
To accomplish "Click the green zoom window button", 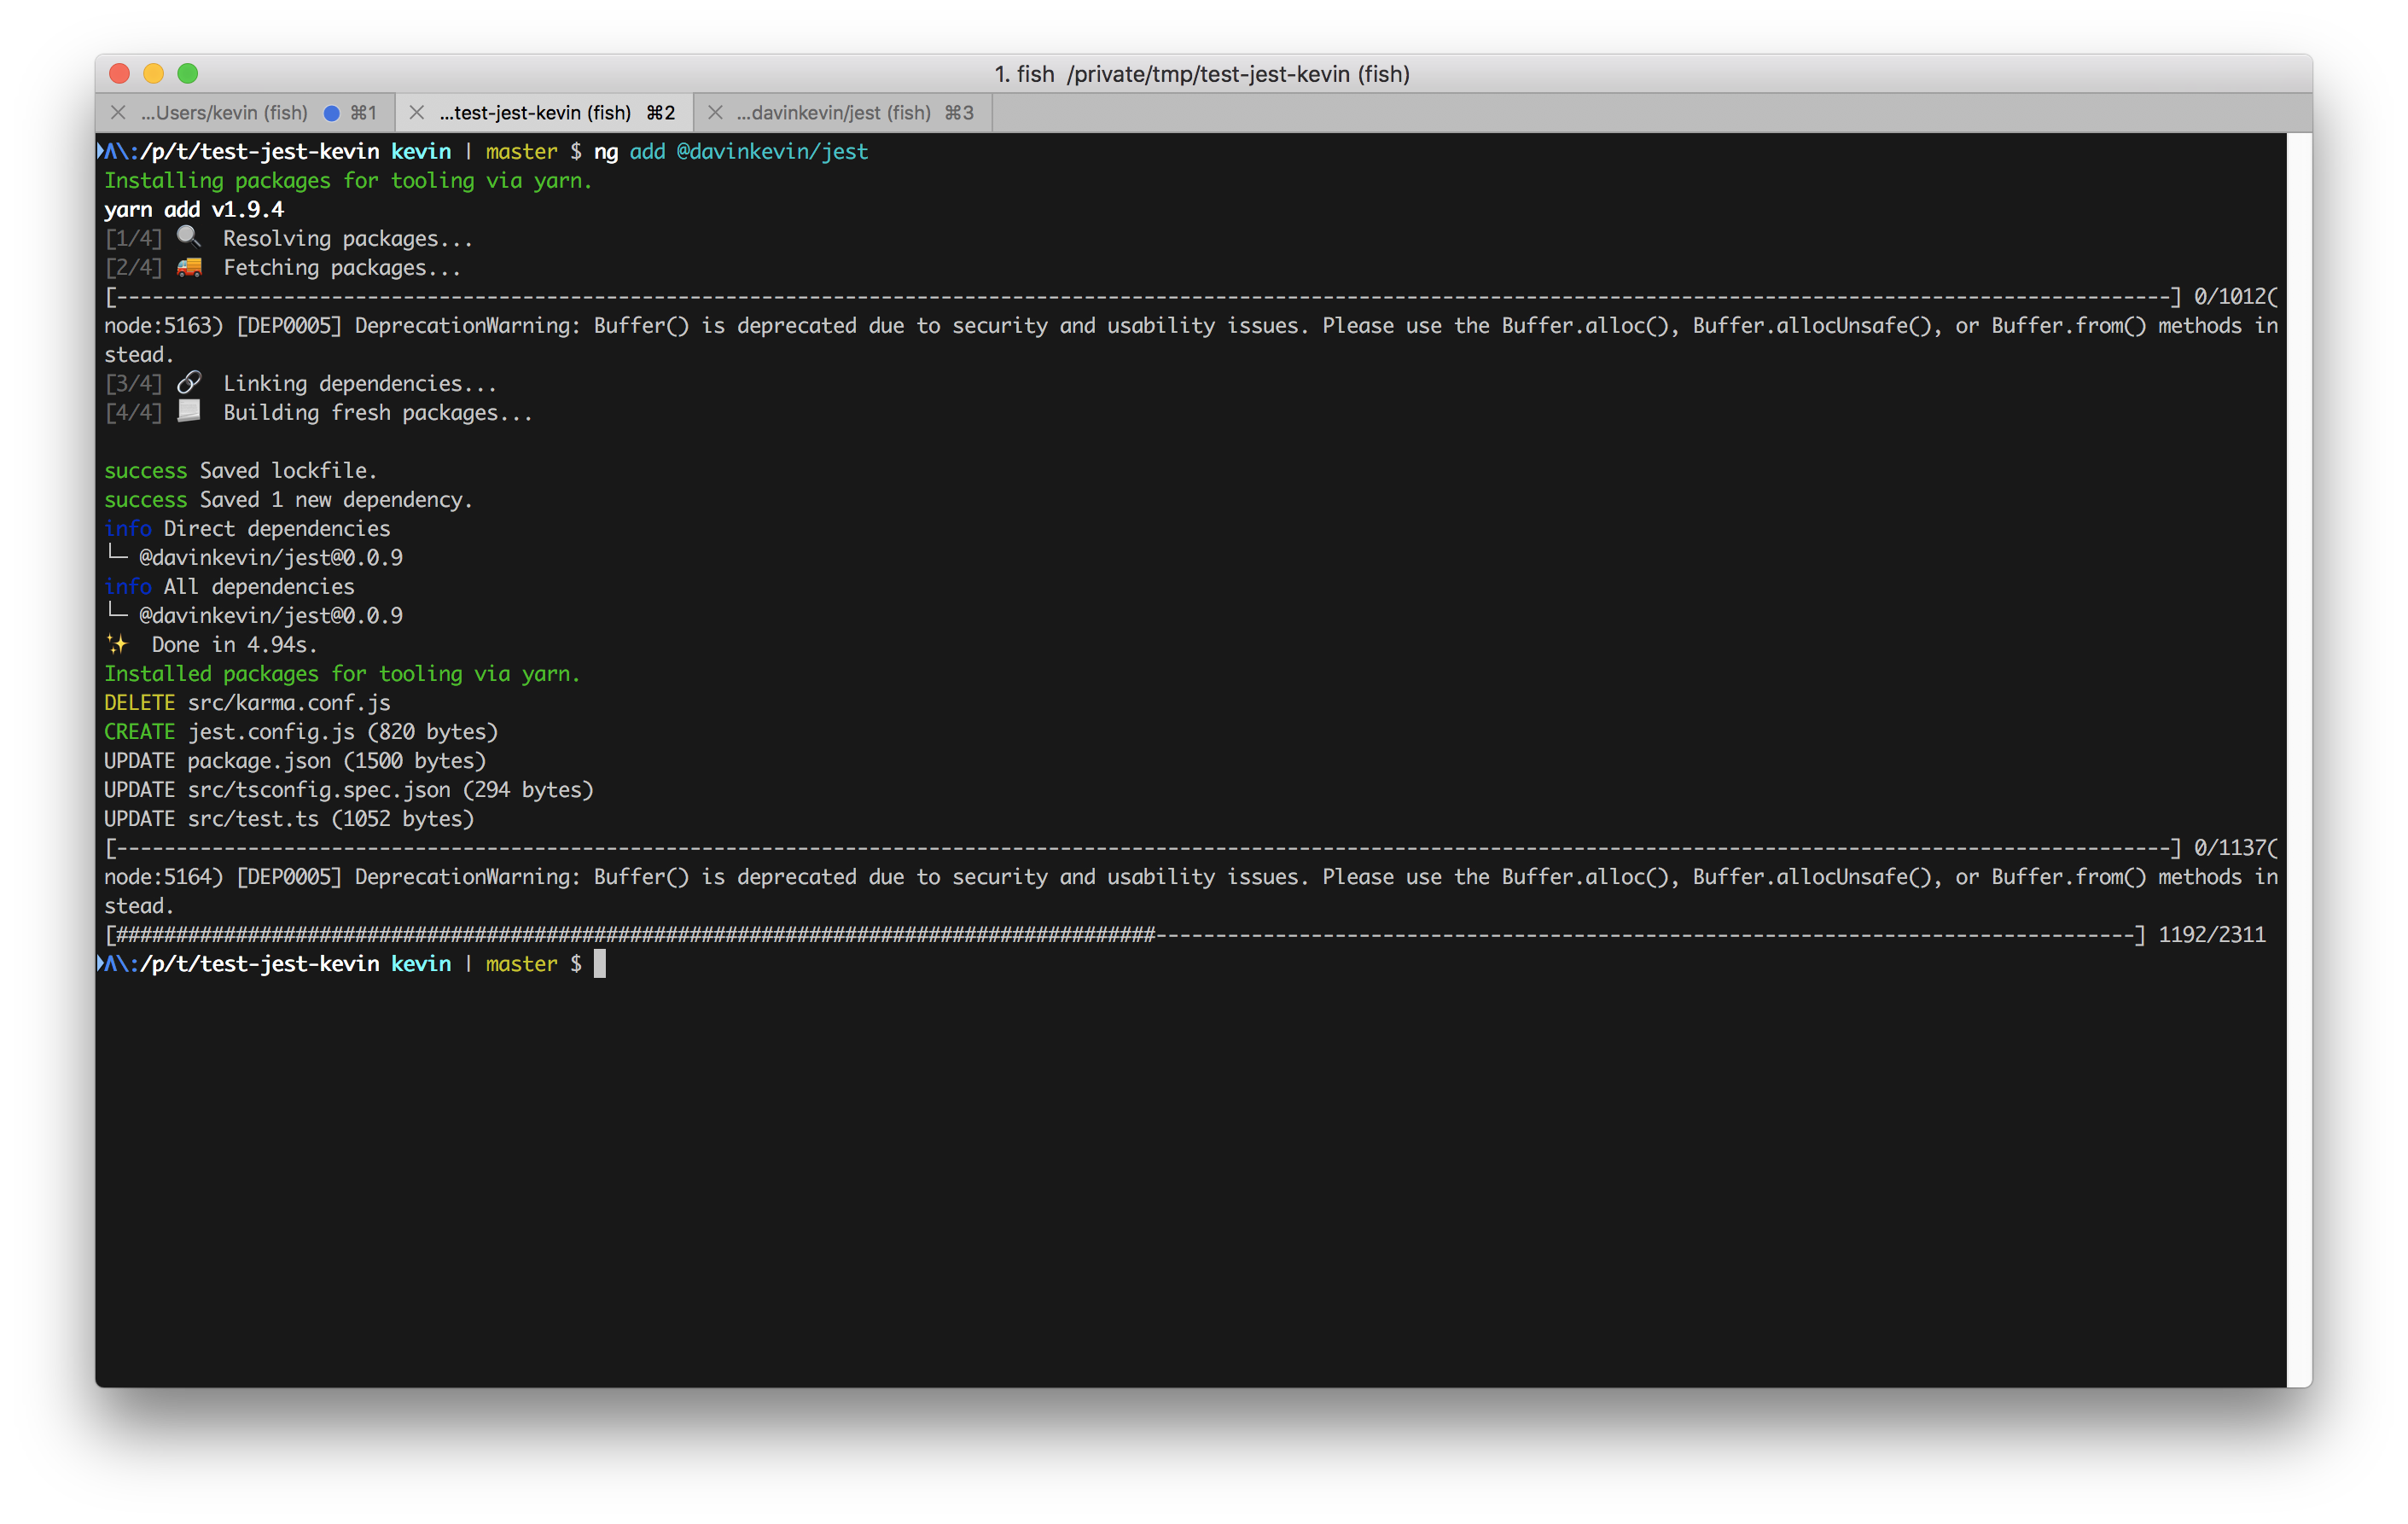I will pyautogui.click(x=188, y=74).
